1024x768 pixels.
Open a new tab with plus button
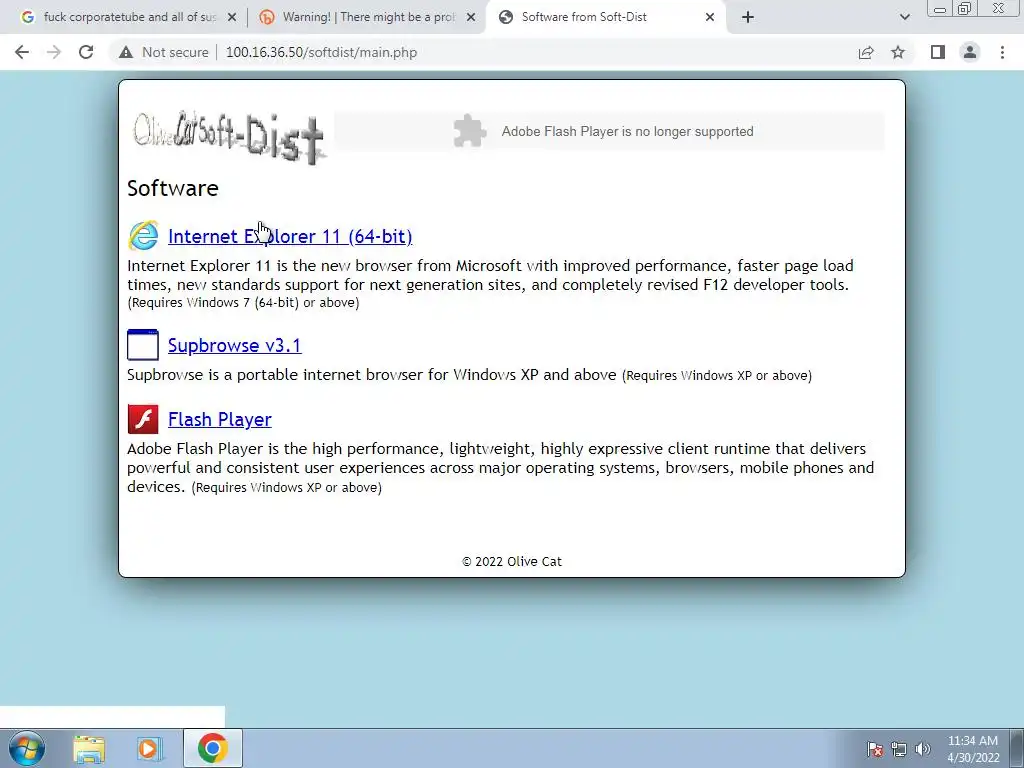(748, 17)
